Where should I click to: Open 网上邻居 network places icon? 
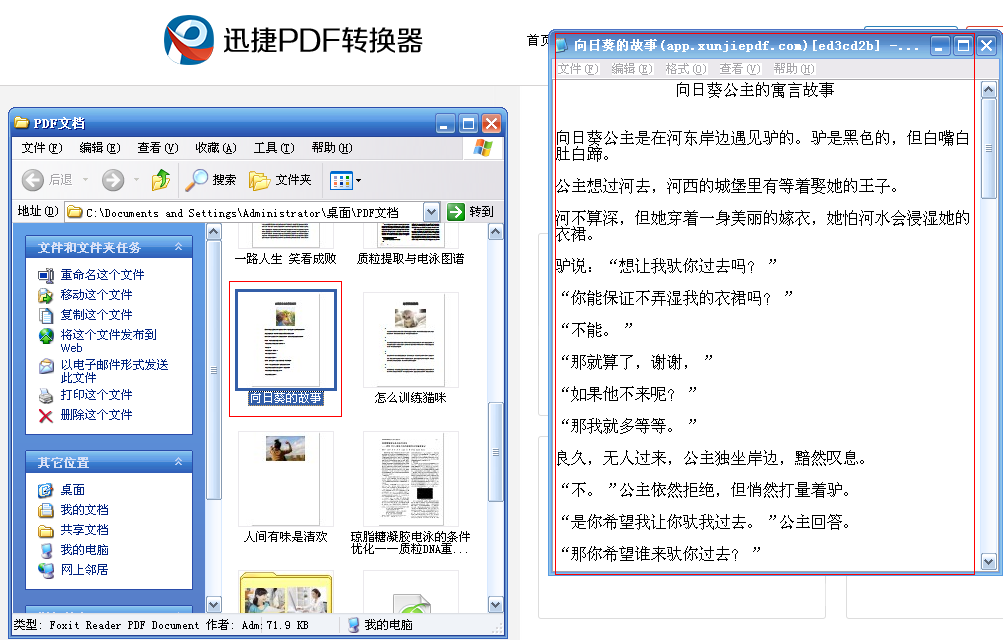tap(46, 570)
